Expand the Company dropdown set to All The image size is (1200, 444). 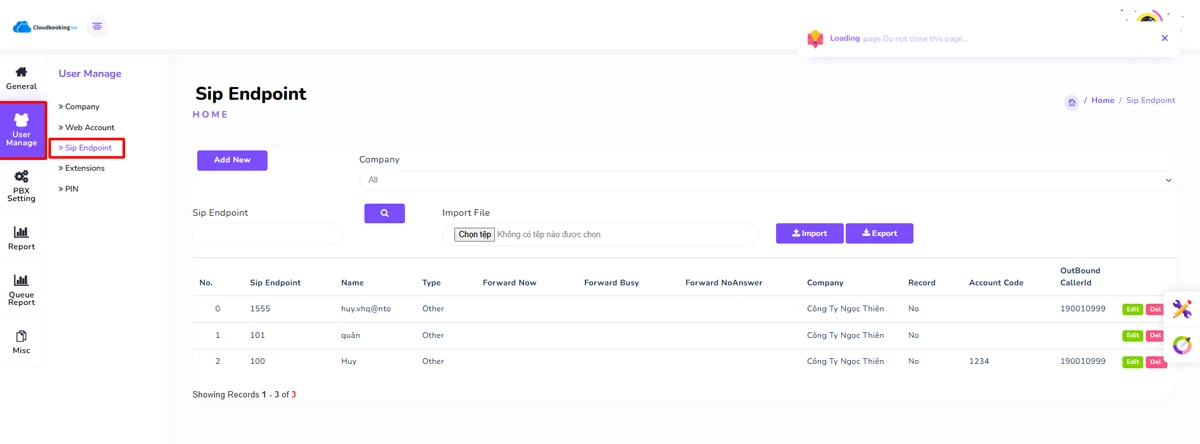click(768, 180)
